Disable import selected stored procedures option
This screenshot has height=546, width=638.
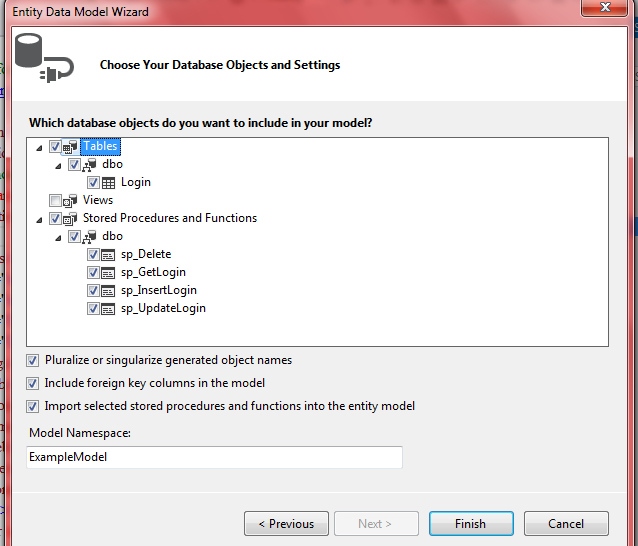click(x=33, y=406)
